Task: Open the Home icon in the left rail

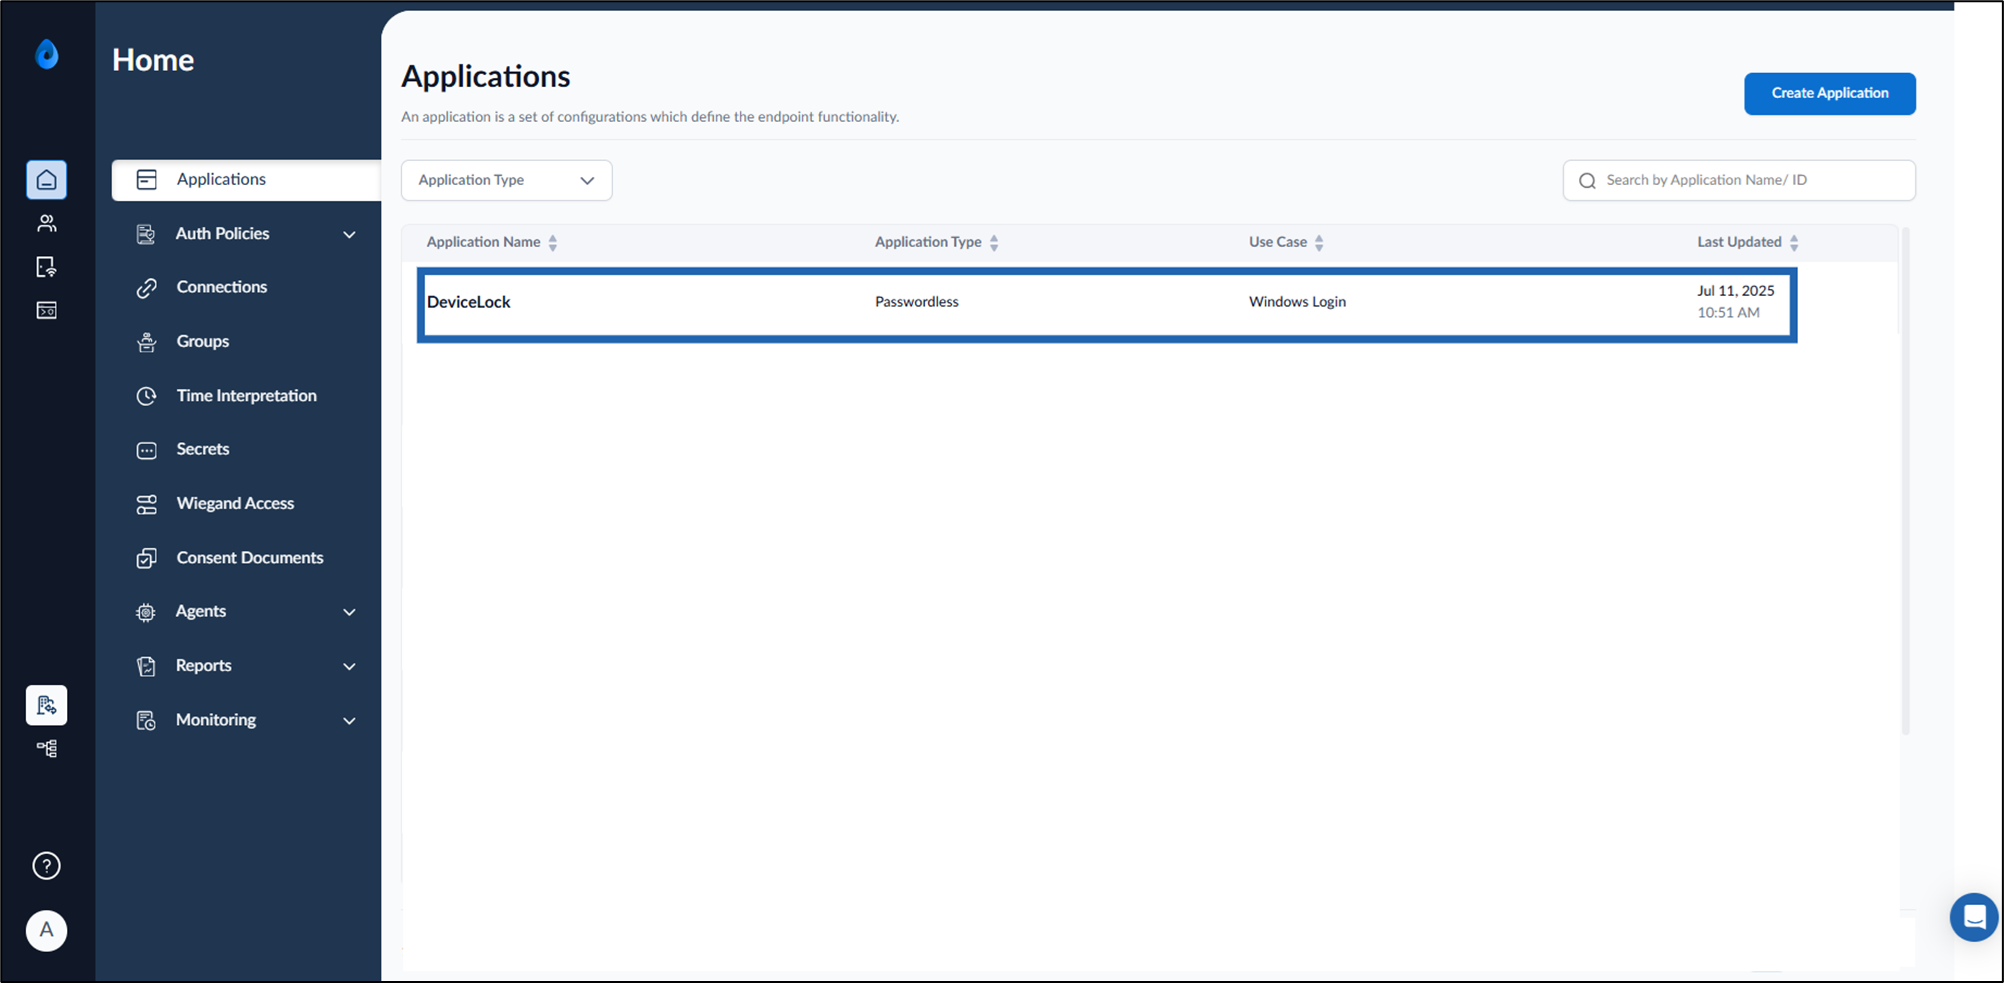Action: click(x=46, y=180)
